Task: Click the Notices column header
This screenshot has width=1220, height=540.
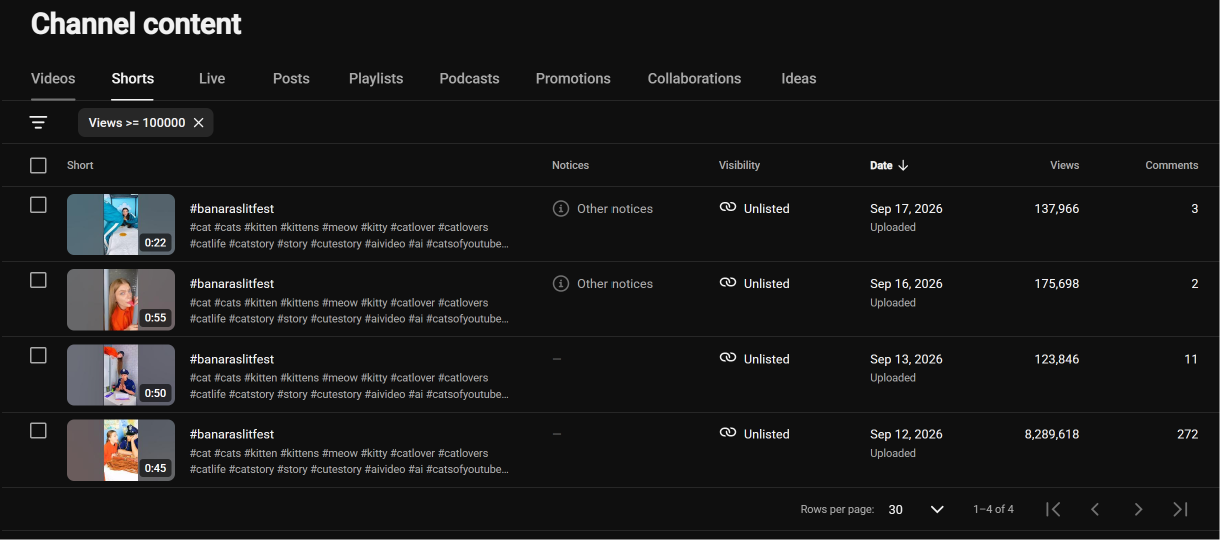Action: (x=570, y=165)
